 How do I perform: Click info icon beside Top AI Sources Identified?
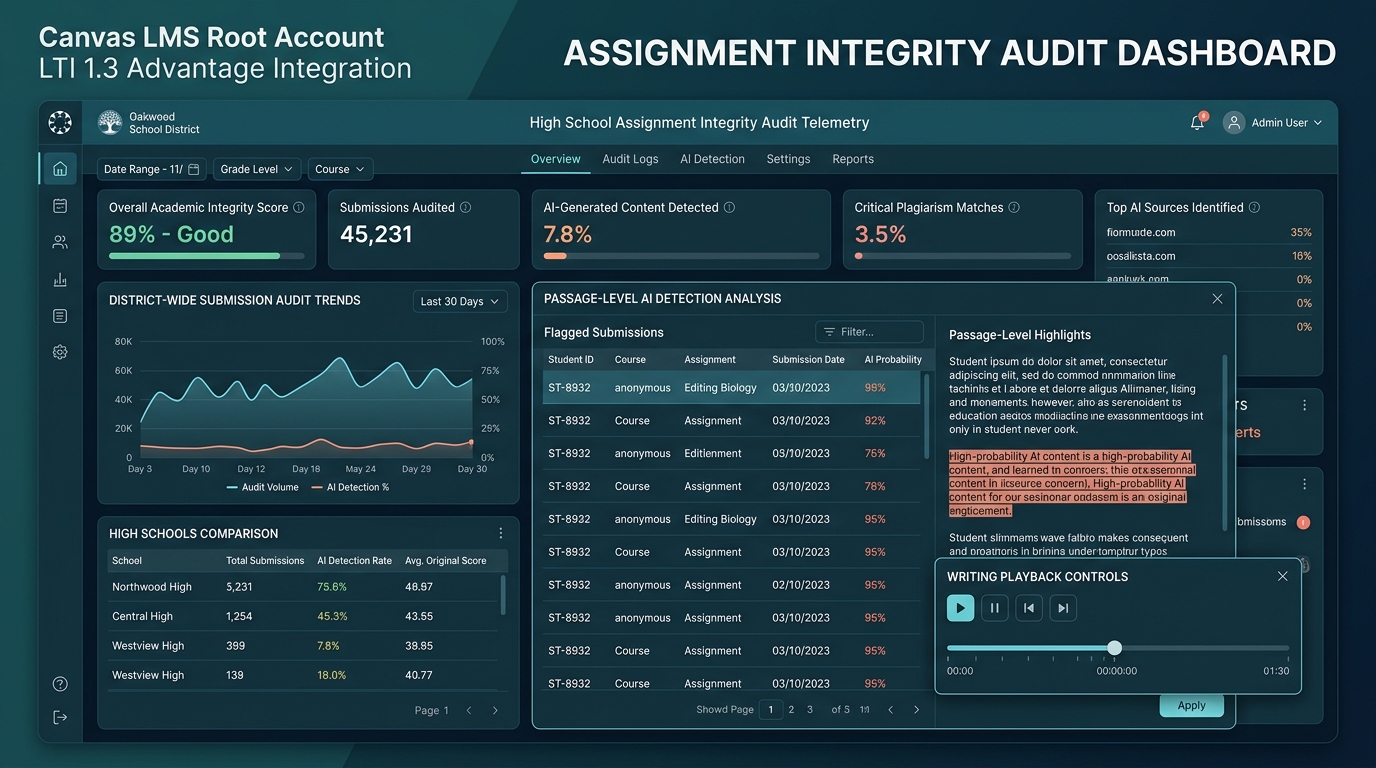click(1254, 208)
